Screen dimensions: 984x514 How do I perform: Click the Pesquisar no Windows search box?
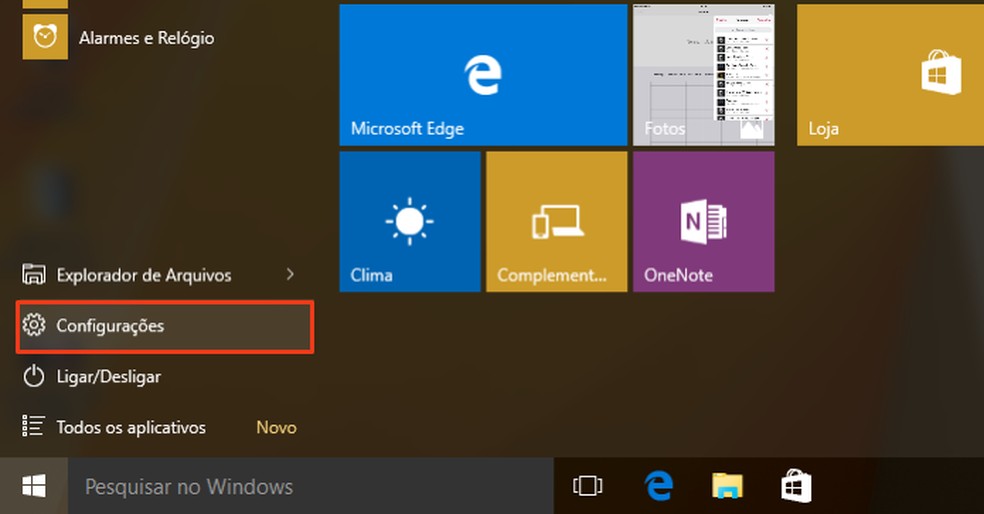tap(311, 486)
